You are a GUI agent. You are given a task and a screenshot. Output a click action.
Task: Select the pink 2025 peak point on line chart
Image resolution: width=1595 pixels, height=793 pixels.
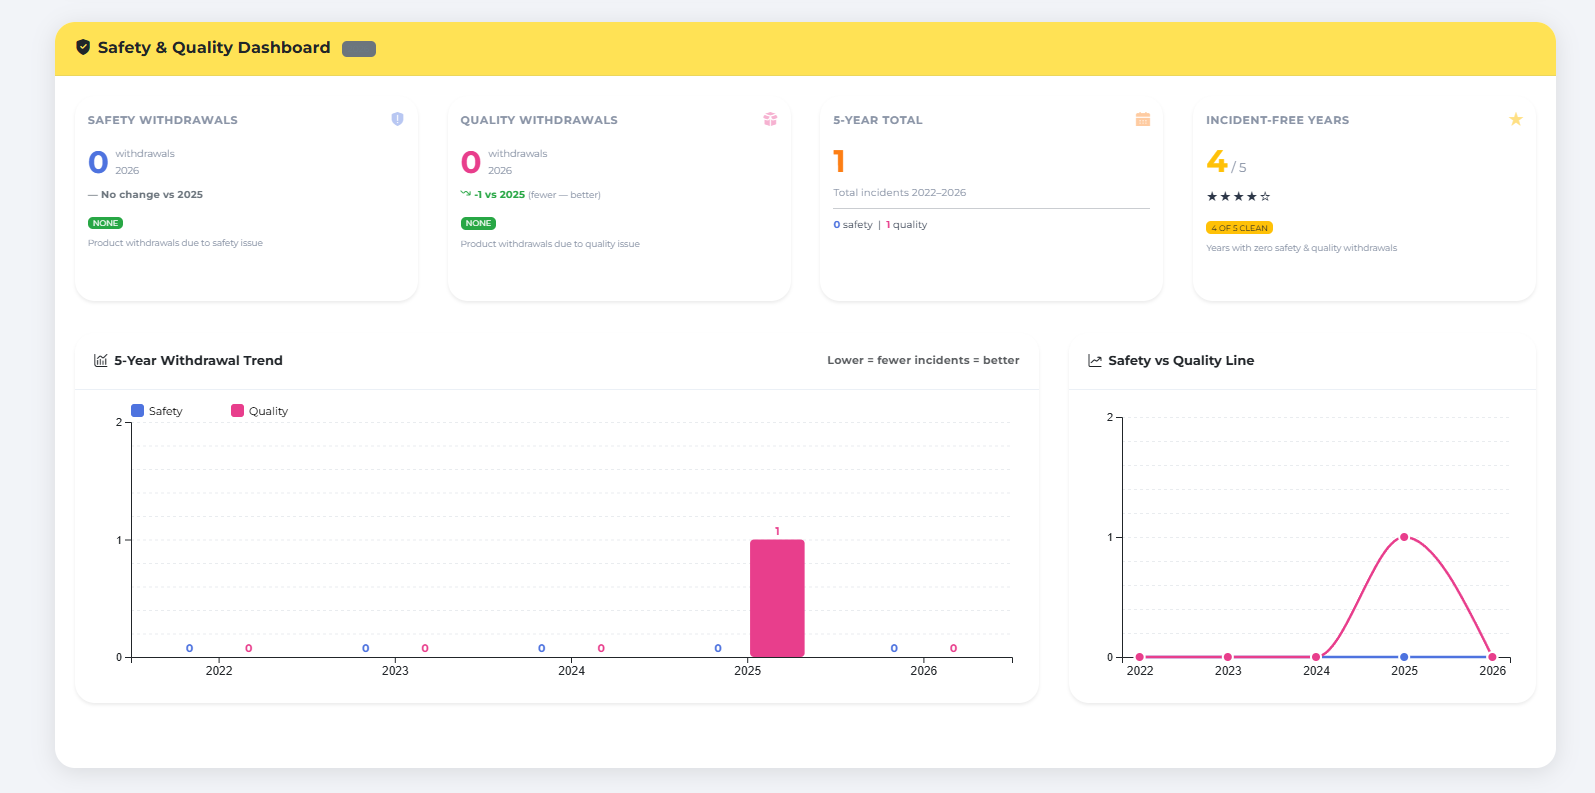point(1404,537)
